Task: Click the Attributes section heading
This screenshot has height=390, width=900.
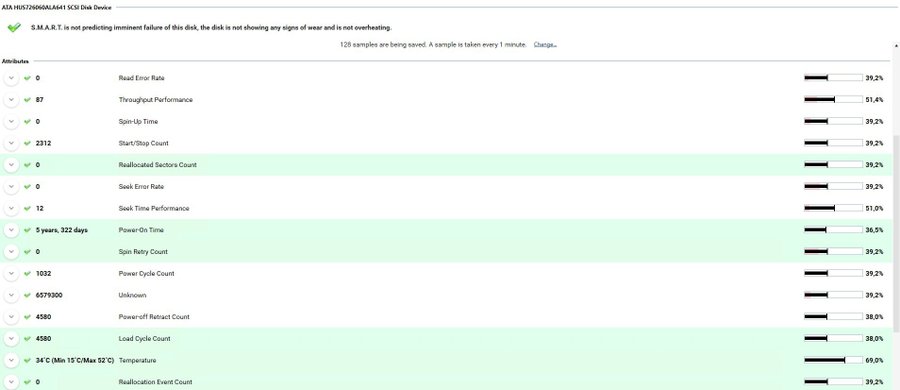Action: 15,61
